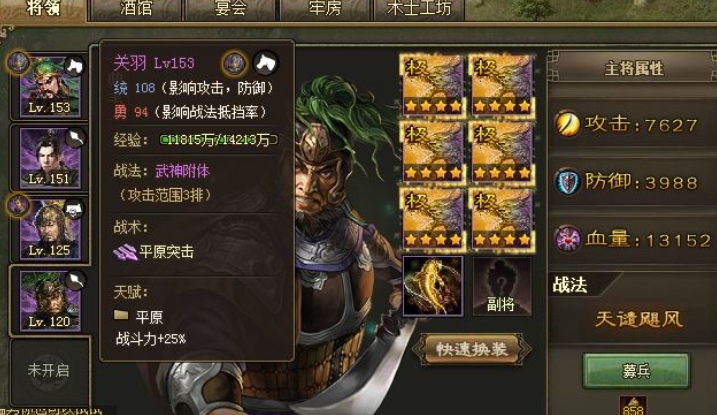717x415 pixels.
Task: Click the 平原突击 tactic icon
Action: point(125,252)
